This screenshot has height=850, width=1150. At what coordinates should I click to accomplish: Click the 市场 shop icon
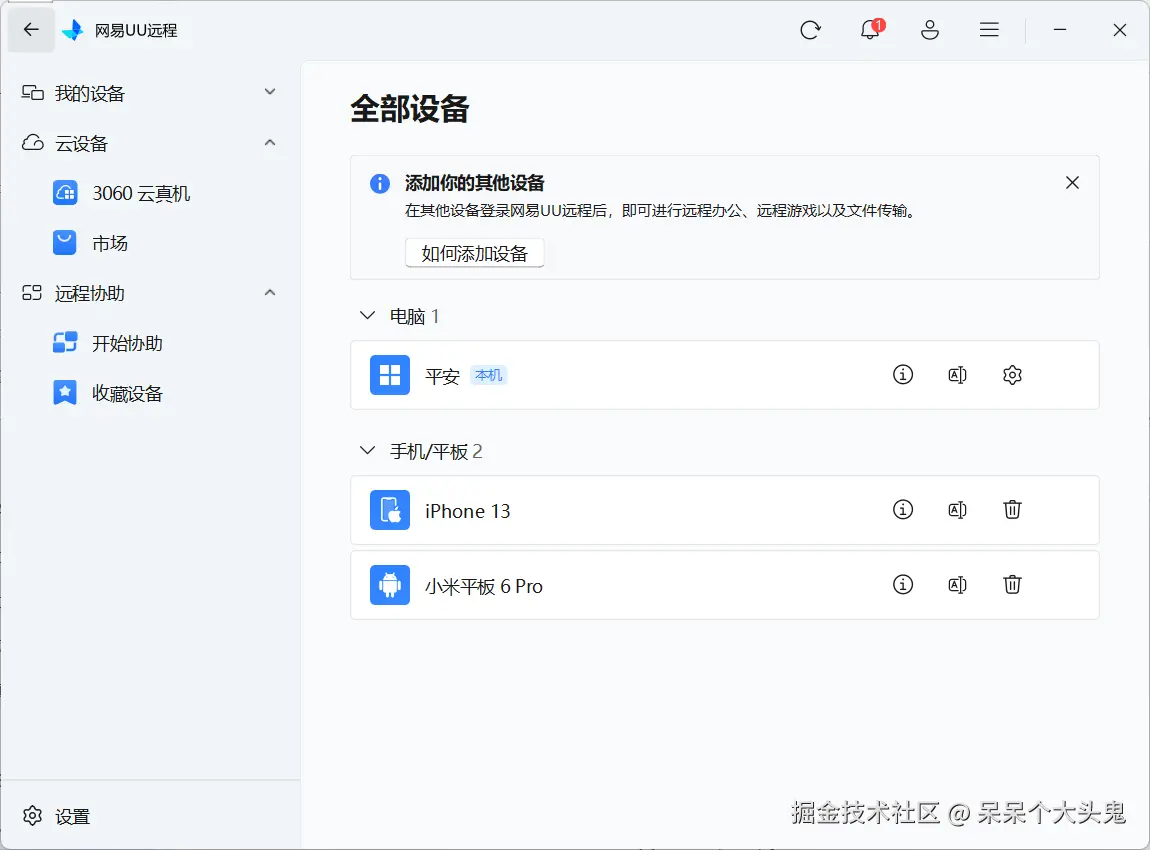click(x=65, y=243)
